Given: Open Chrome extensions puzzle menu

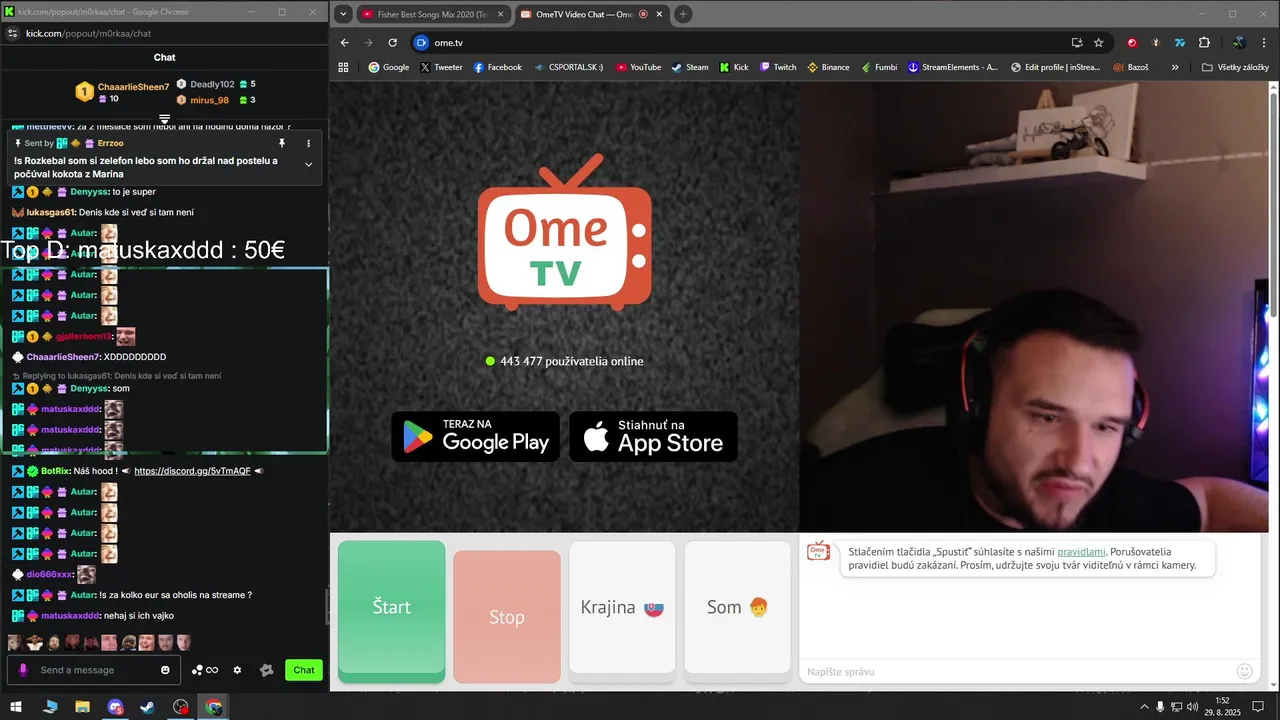Looking at the screenshot, I should 1204,43.
